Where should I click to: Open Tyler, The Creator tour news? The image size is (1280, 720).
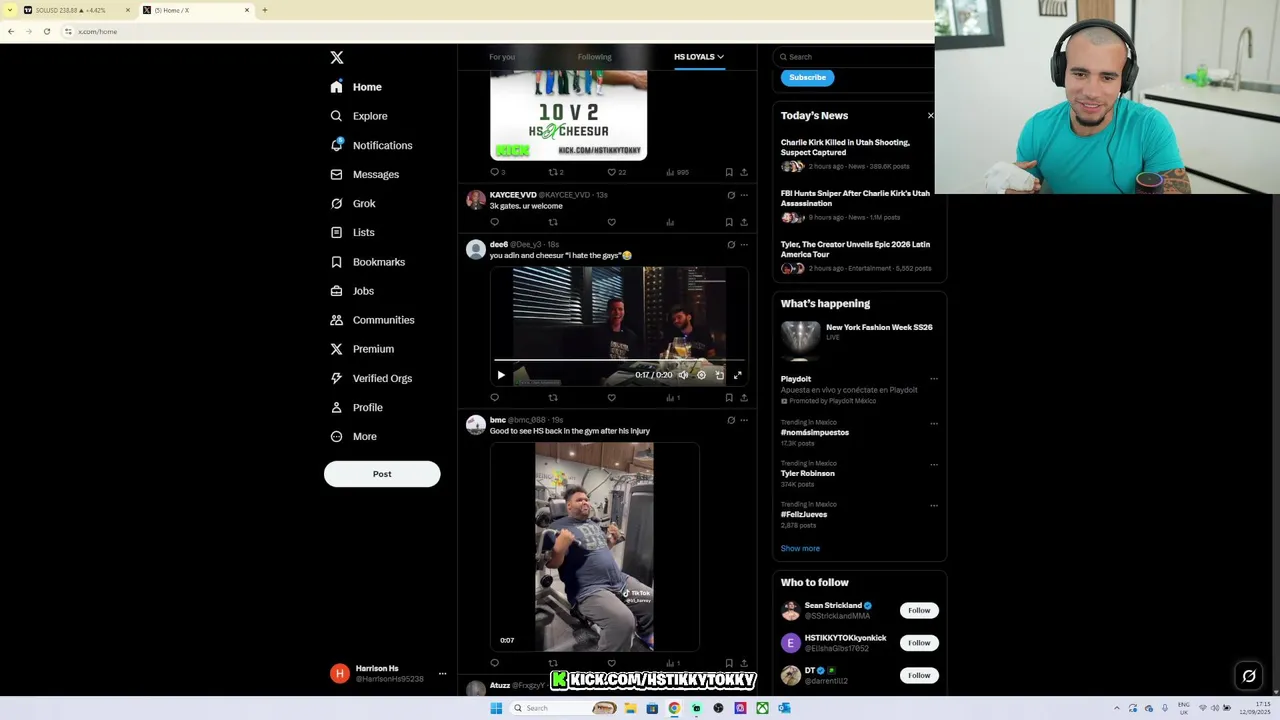coord(855,249)
